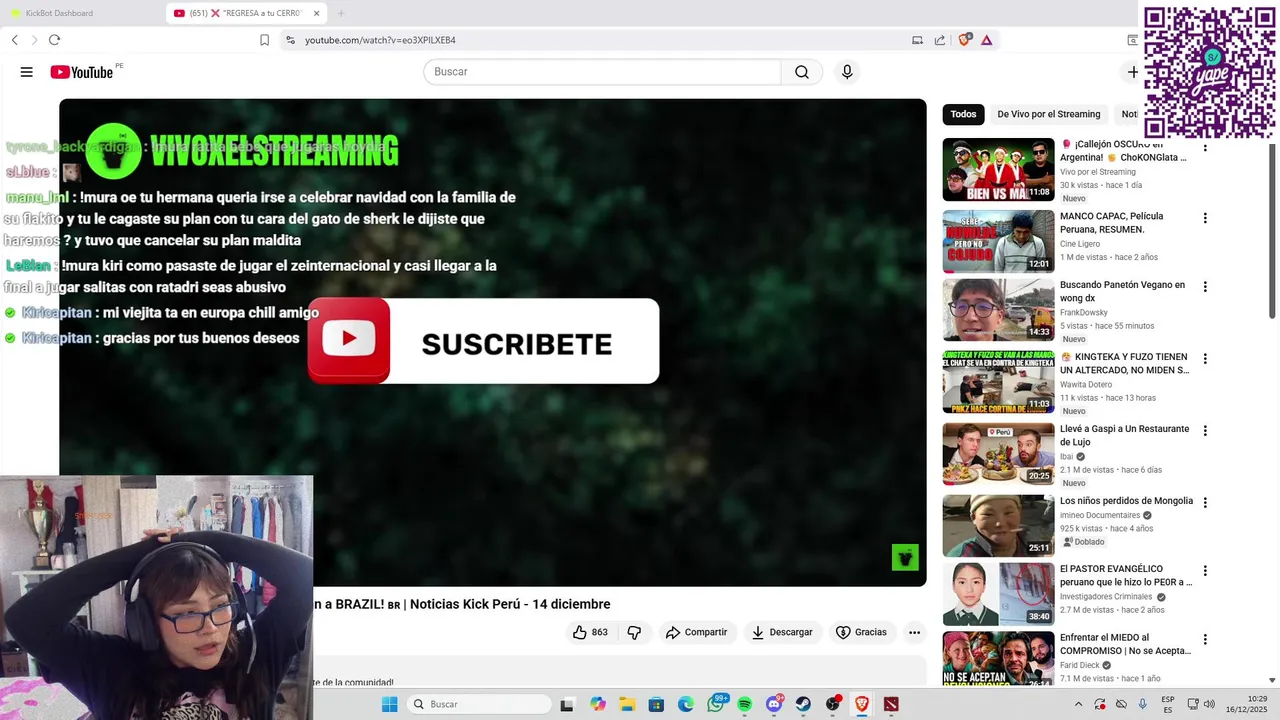Go to the YouTube home logo
This screenshot has height=720, width=1280.
click(x=82, y=72)
